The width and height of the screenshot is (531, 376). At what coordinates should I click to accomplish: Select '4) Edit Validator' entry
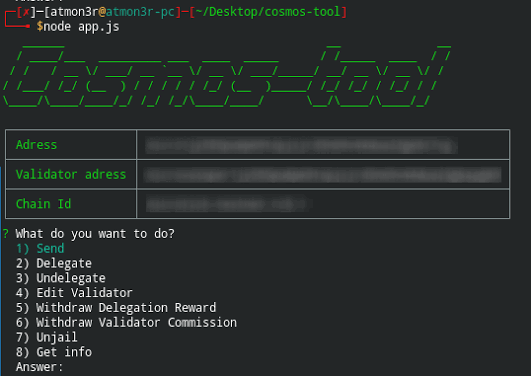coord(74,293)
